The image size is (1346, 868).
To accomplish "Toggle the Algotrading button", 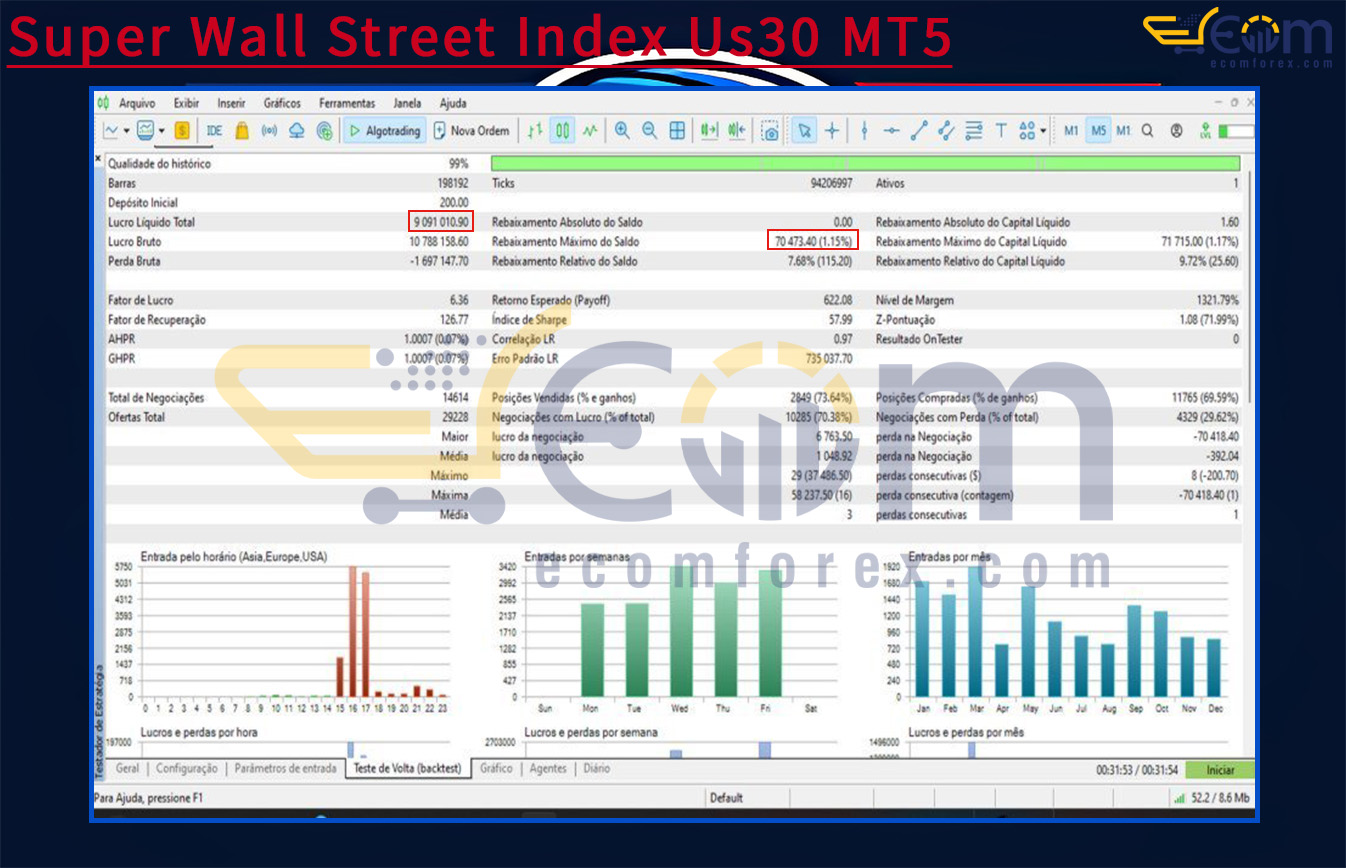I will (x=385, y=131).
